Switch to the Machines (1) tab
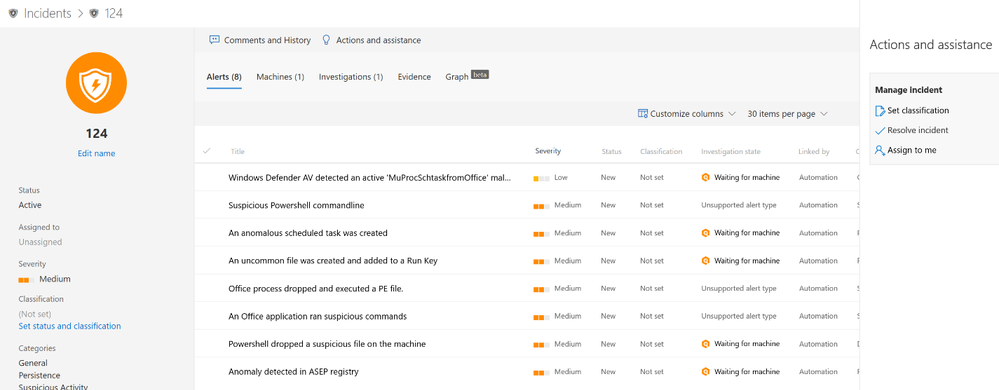Viewport: 999px width, 390px height. click(280, 76)
